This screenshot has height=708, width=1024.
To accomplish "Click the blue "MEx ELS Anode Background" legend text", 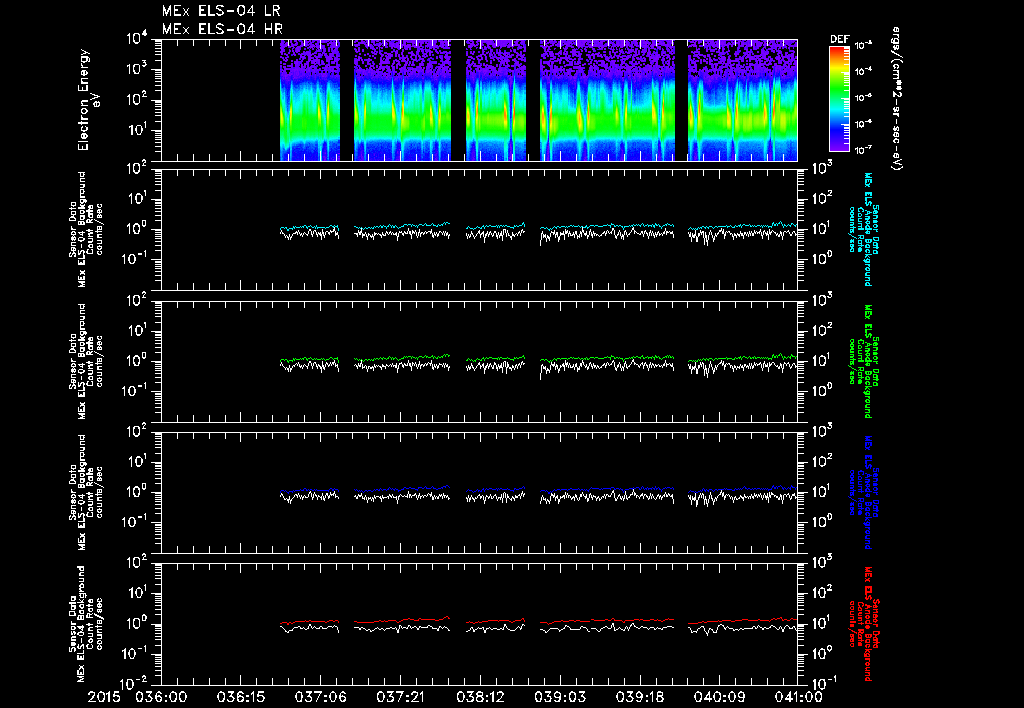I will [x=867, y=492].
